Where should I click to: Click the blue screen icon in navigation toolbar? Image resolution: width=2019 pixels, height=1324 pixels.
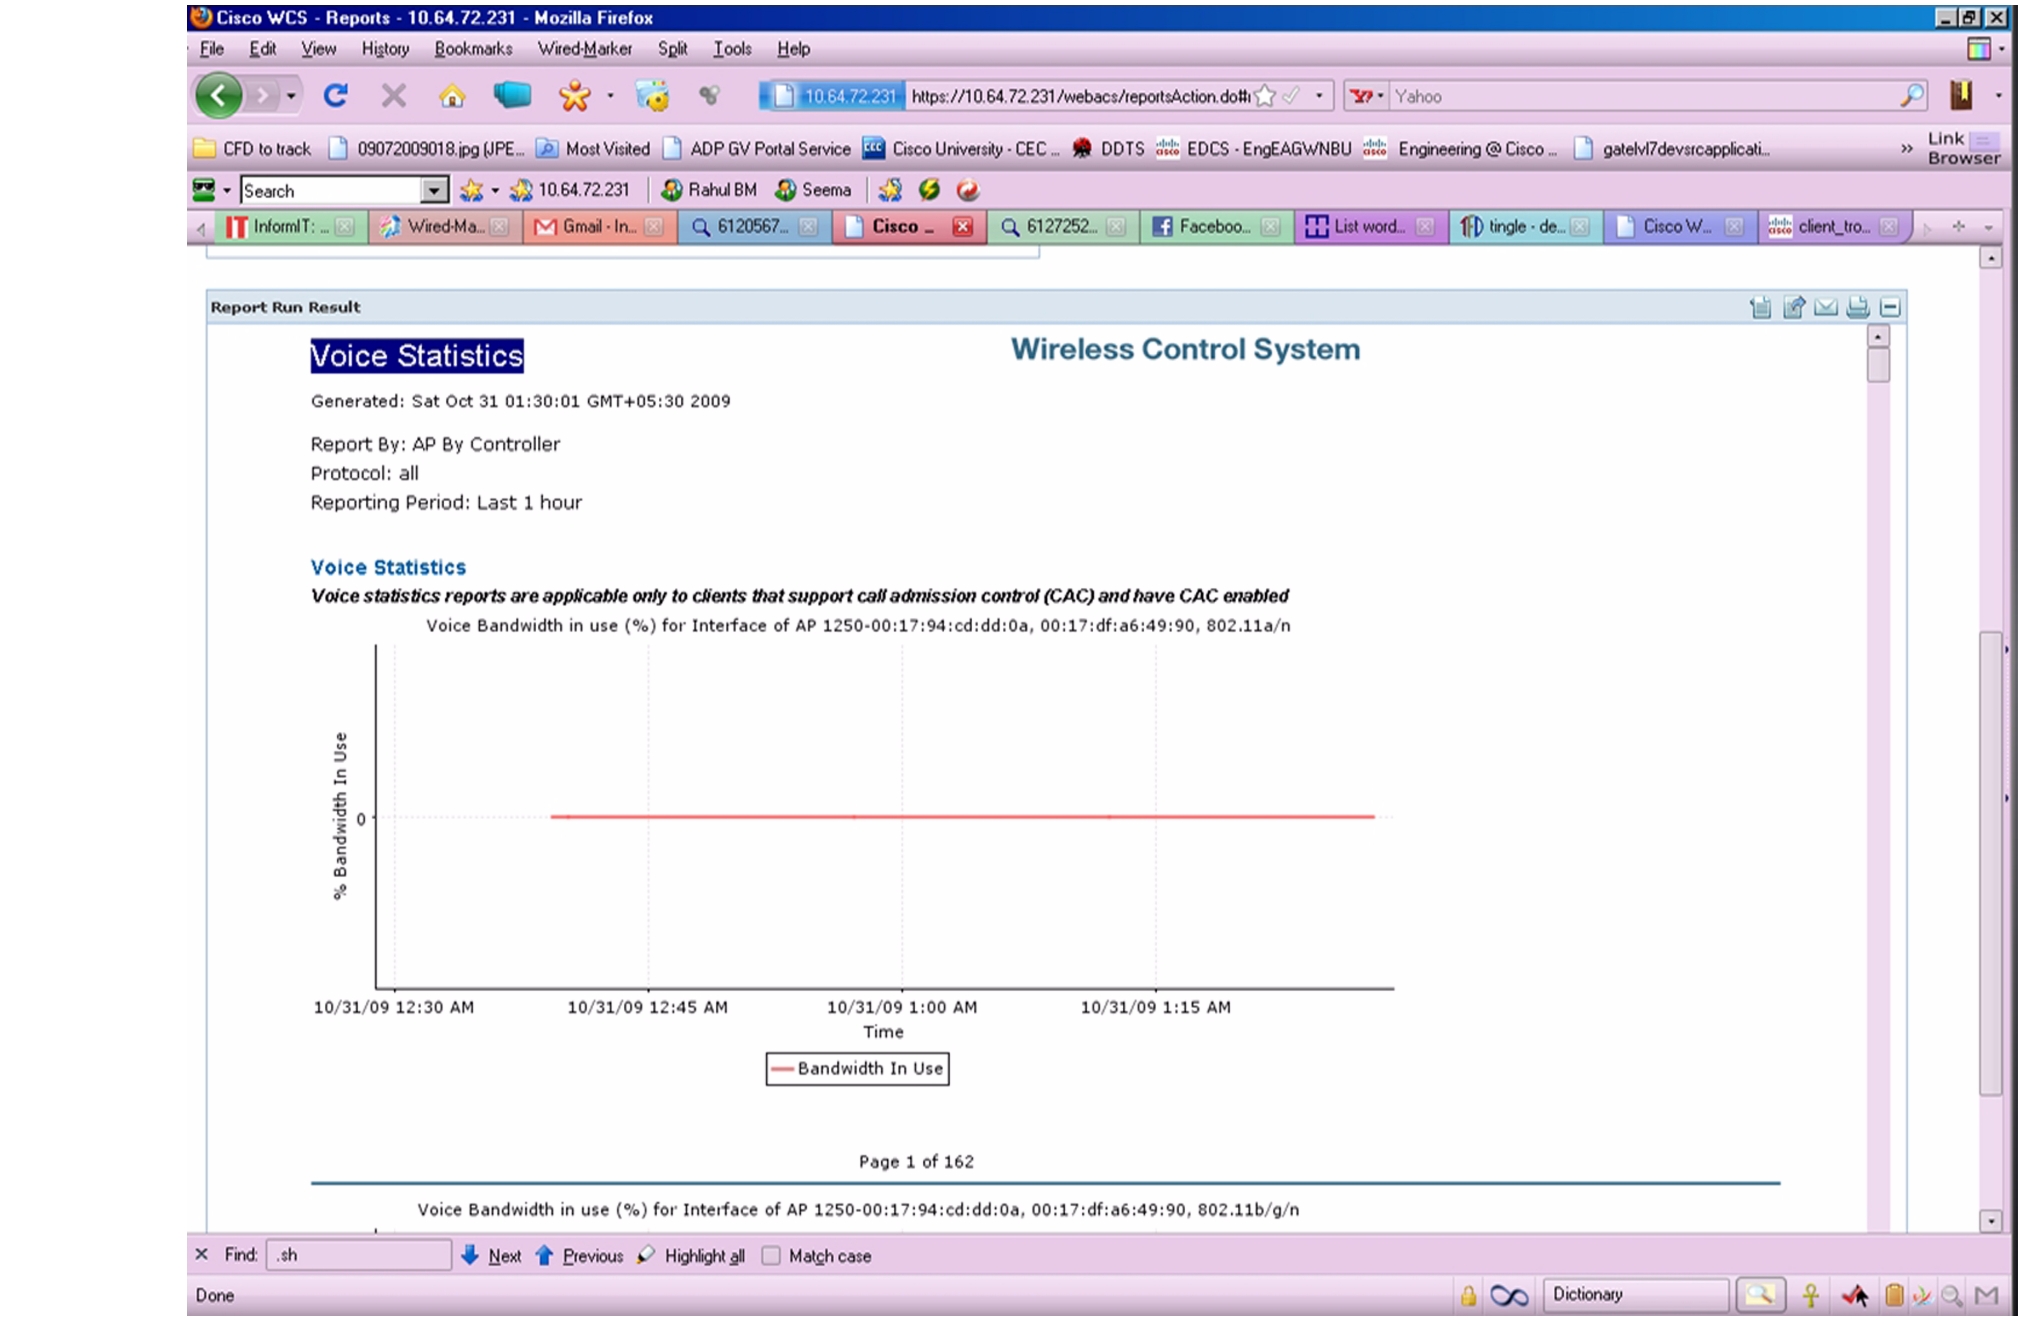[x=512, y=95]
